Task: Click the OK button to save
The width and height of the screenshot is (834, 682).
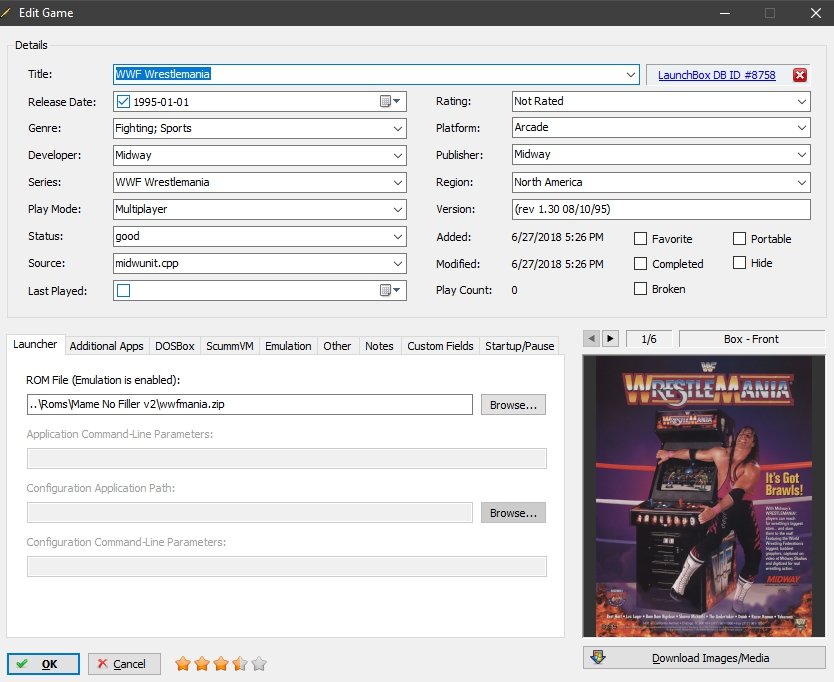Action: pos(43,664)
